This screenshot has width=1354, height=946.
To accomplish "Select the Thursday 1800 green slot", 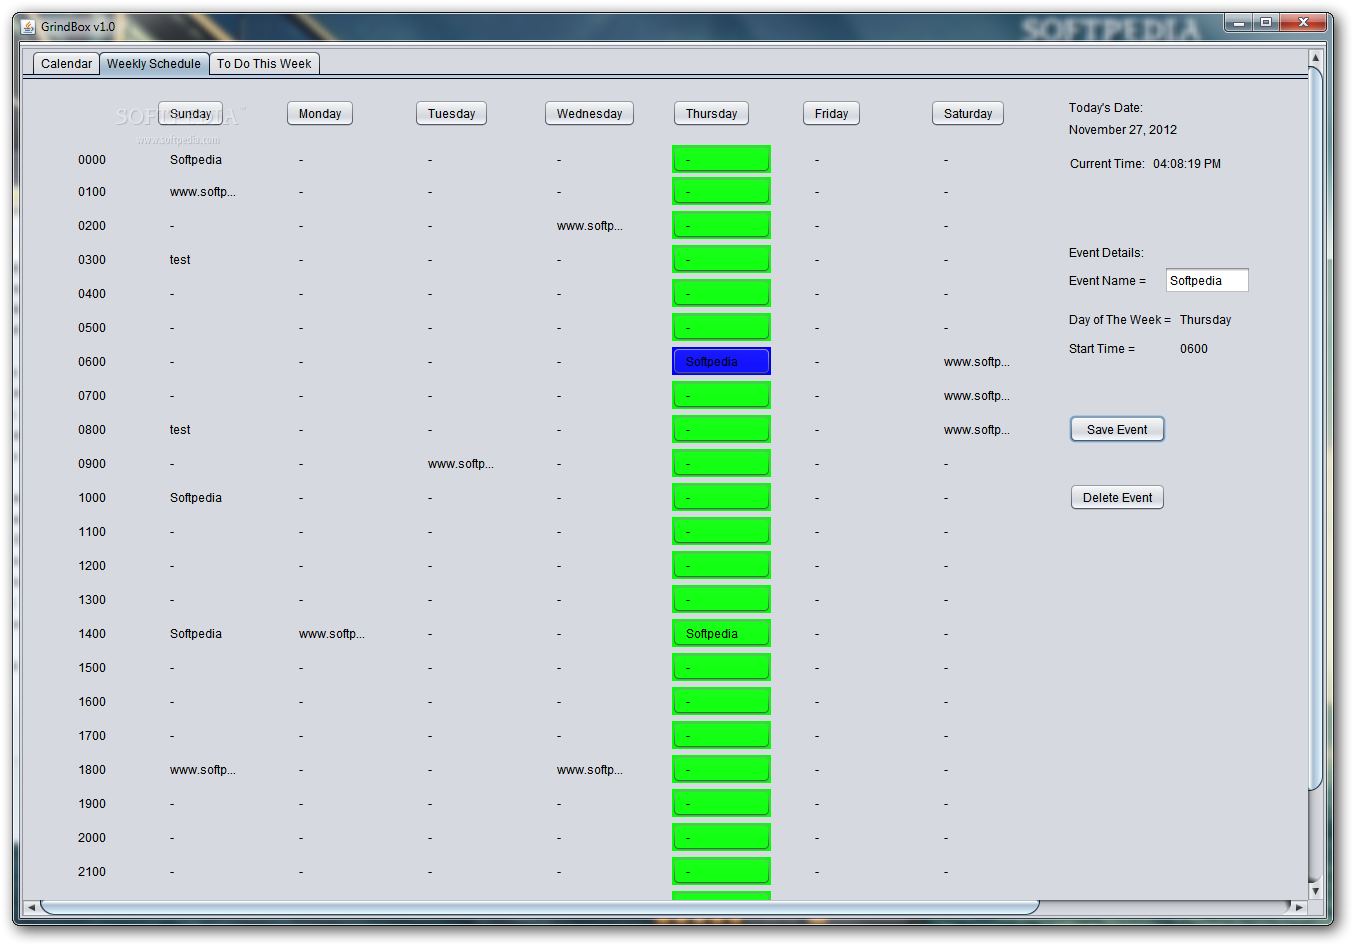I will (721, 770).
